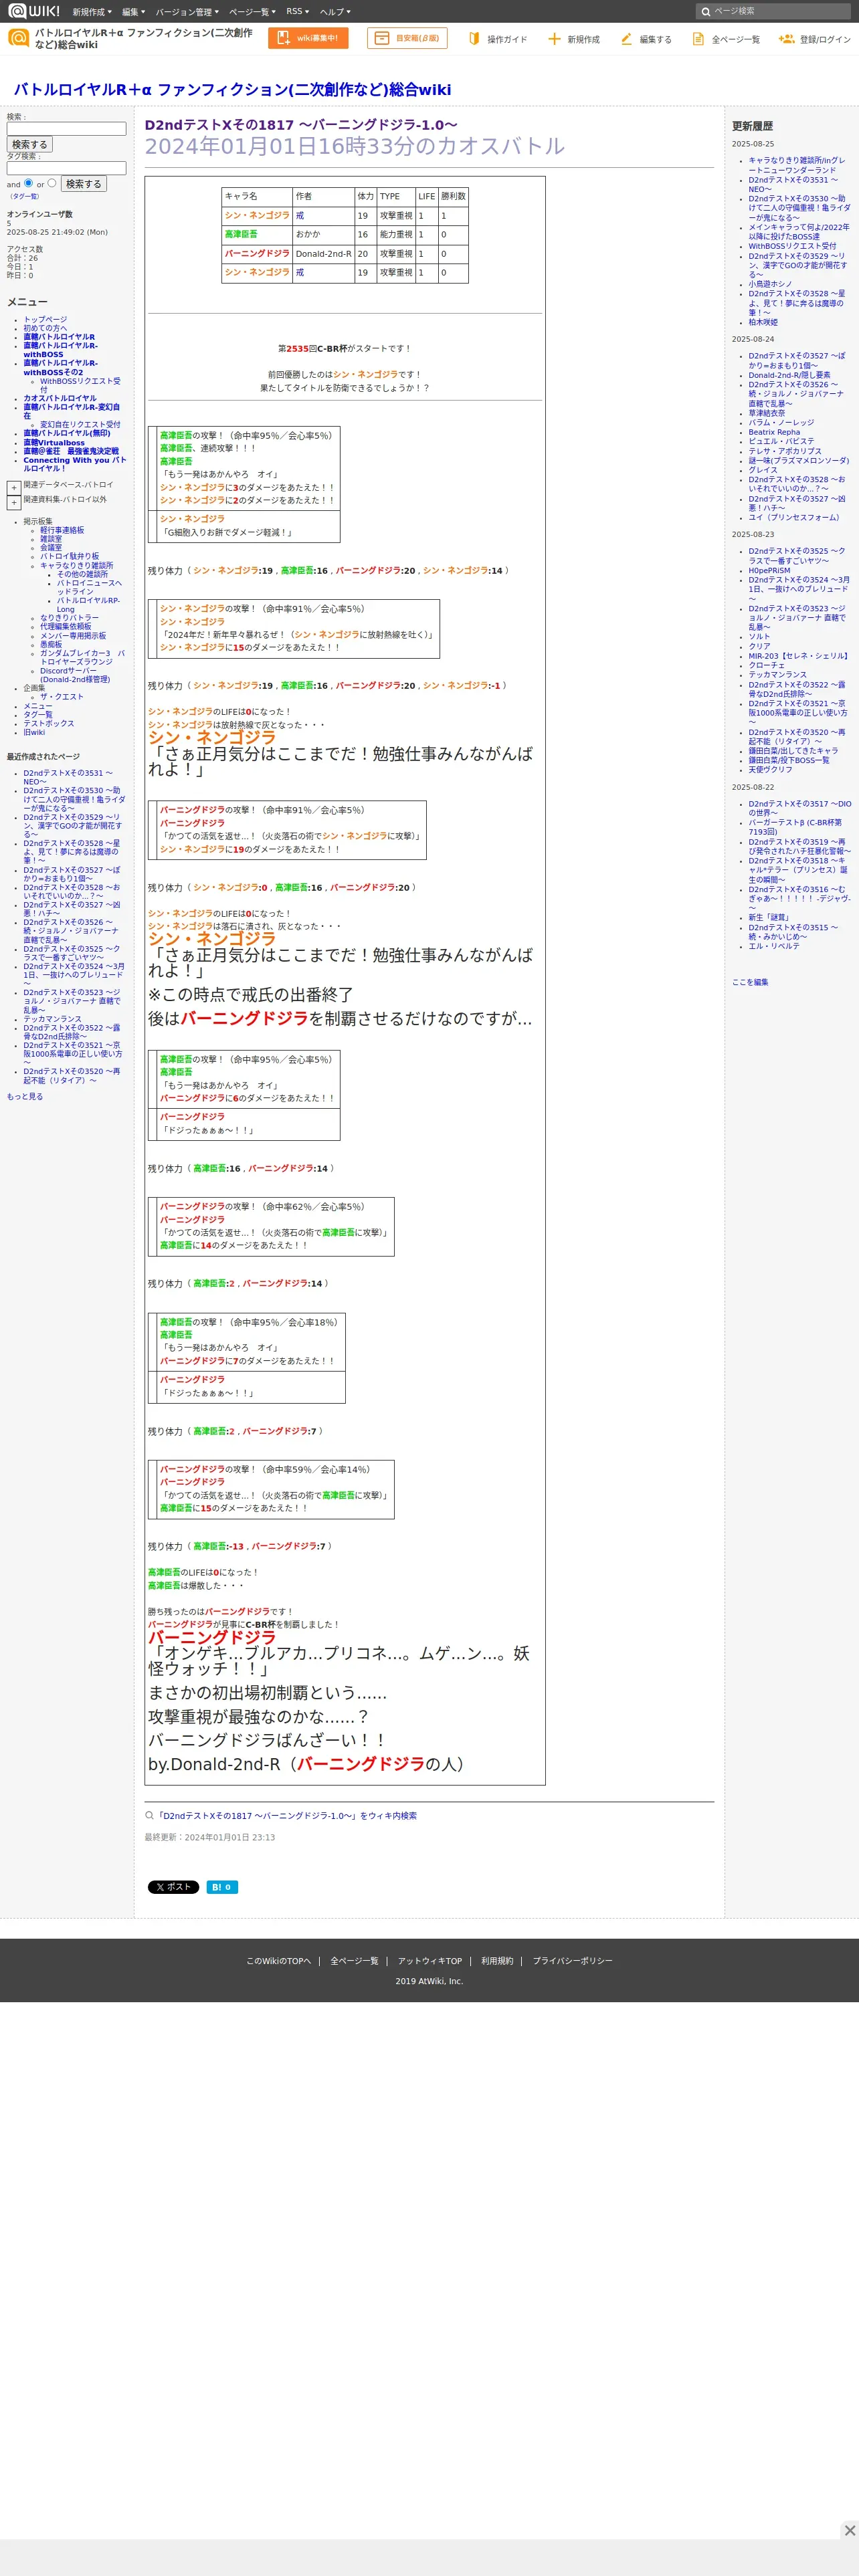Open 柏木咲姫 in update history
This screenshot has height=2576, width=859.
[x=763, y=322]
